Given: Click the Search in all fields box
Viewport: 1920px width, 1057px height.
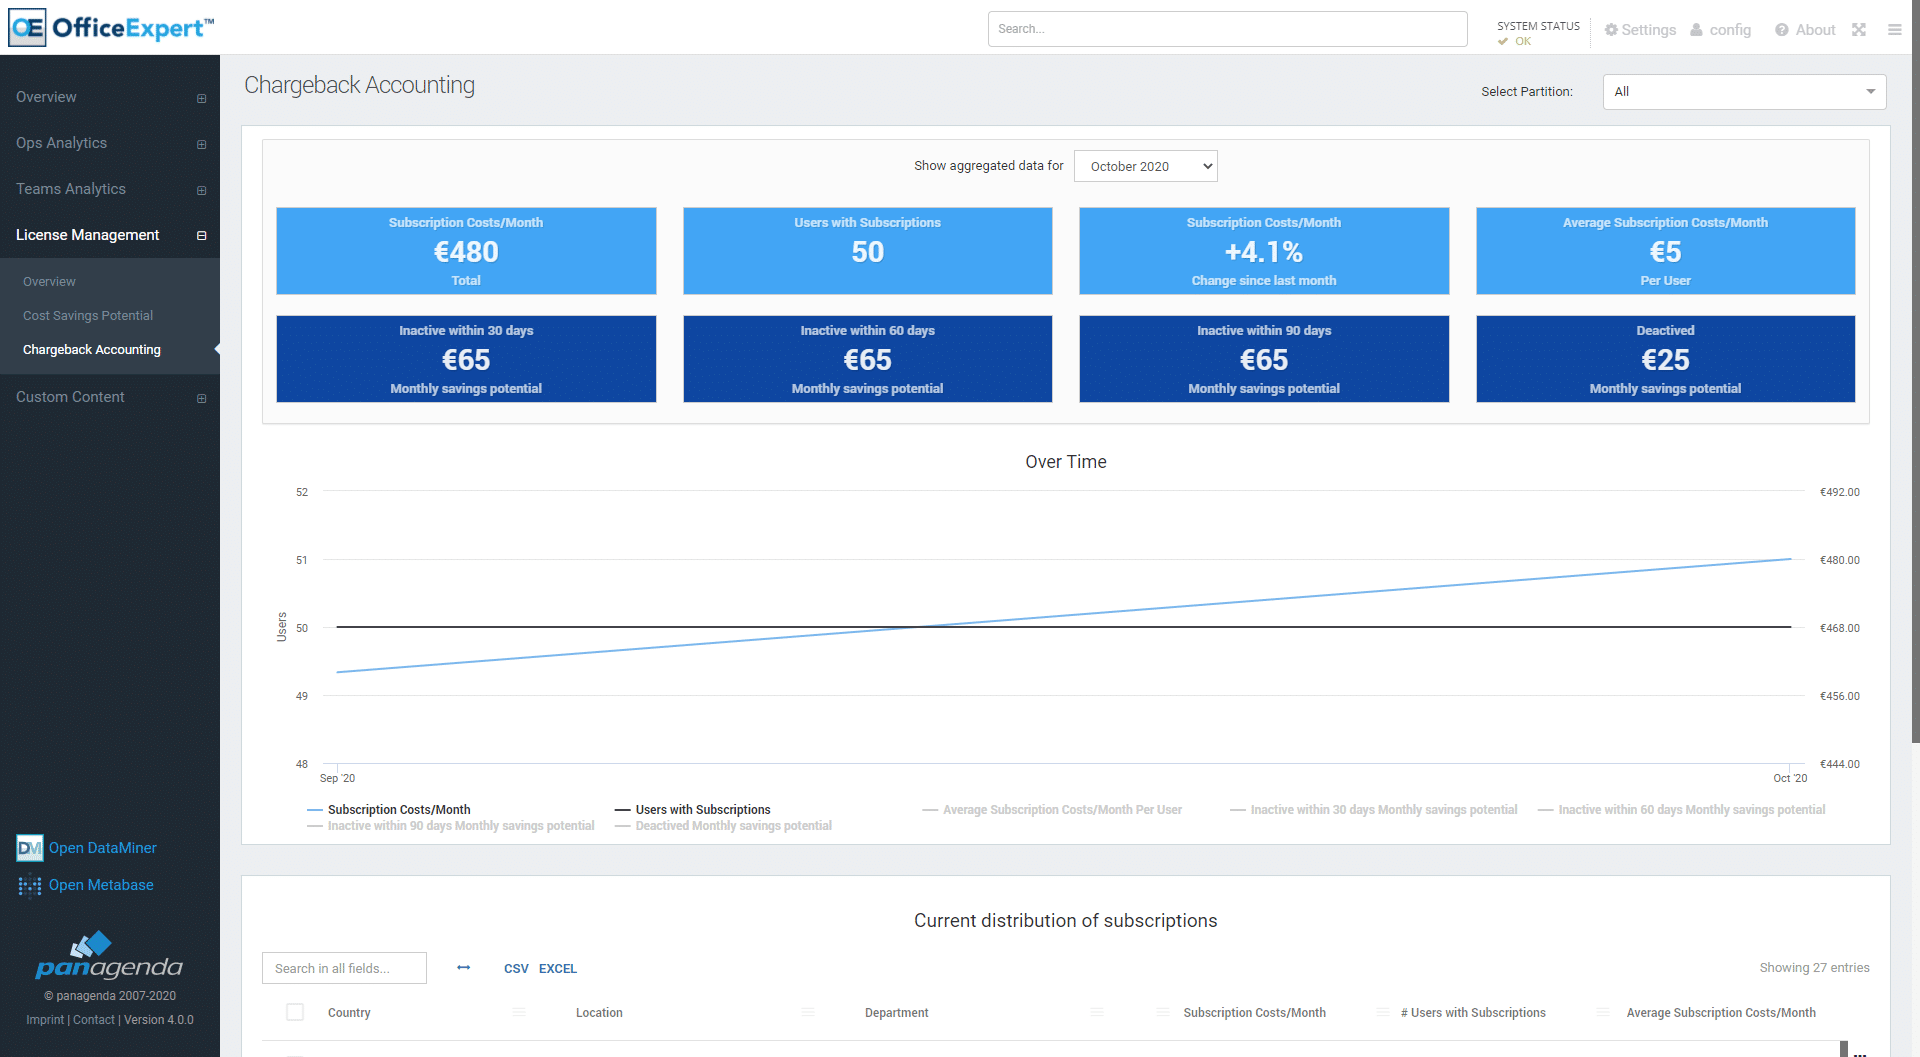Looking at the screenshot, I should (x=344, y=968).
